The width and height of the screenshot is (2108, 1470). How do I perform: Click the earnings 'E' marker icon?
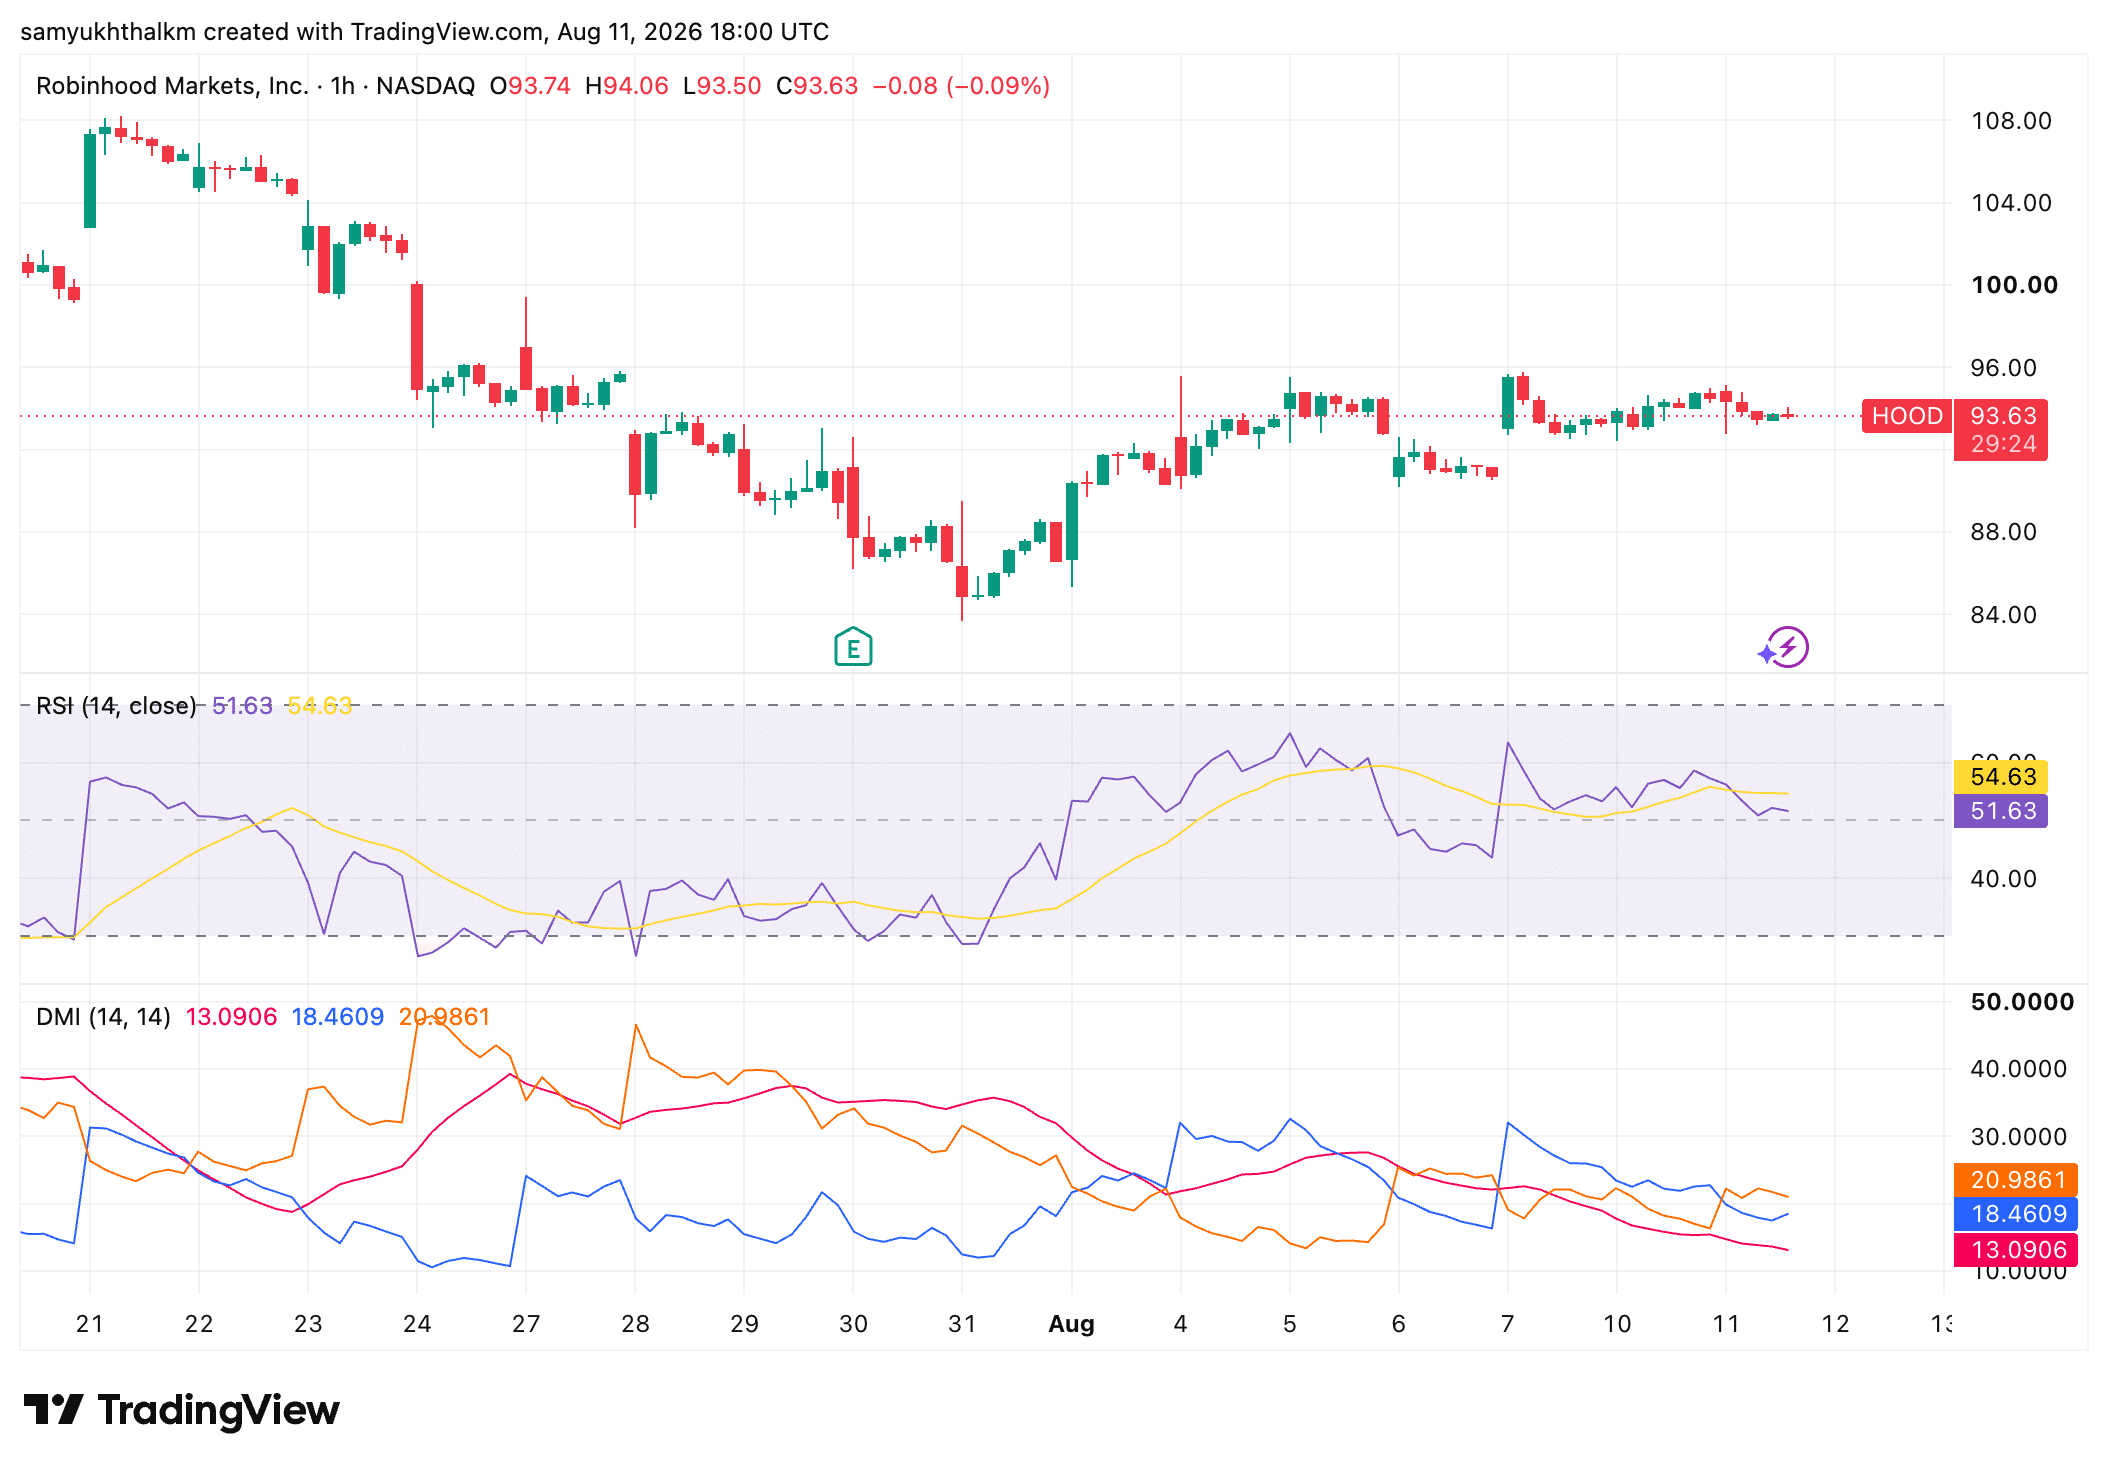[853, 647]
